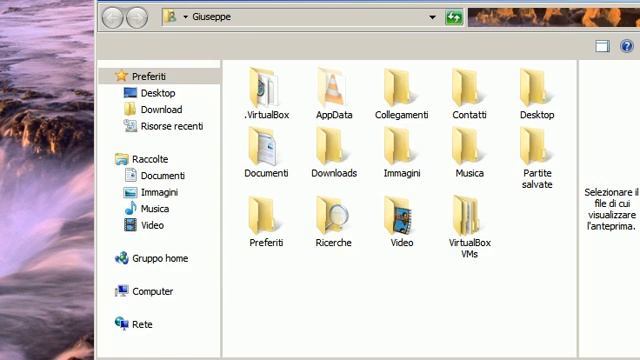Open address bar history dropdown arrow
Viewport: 640px width, 360px height.
(x=432, y=17)
